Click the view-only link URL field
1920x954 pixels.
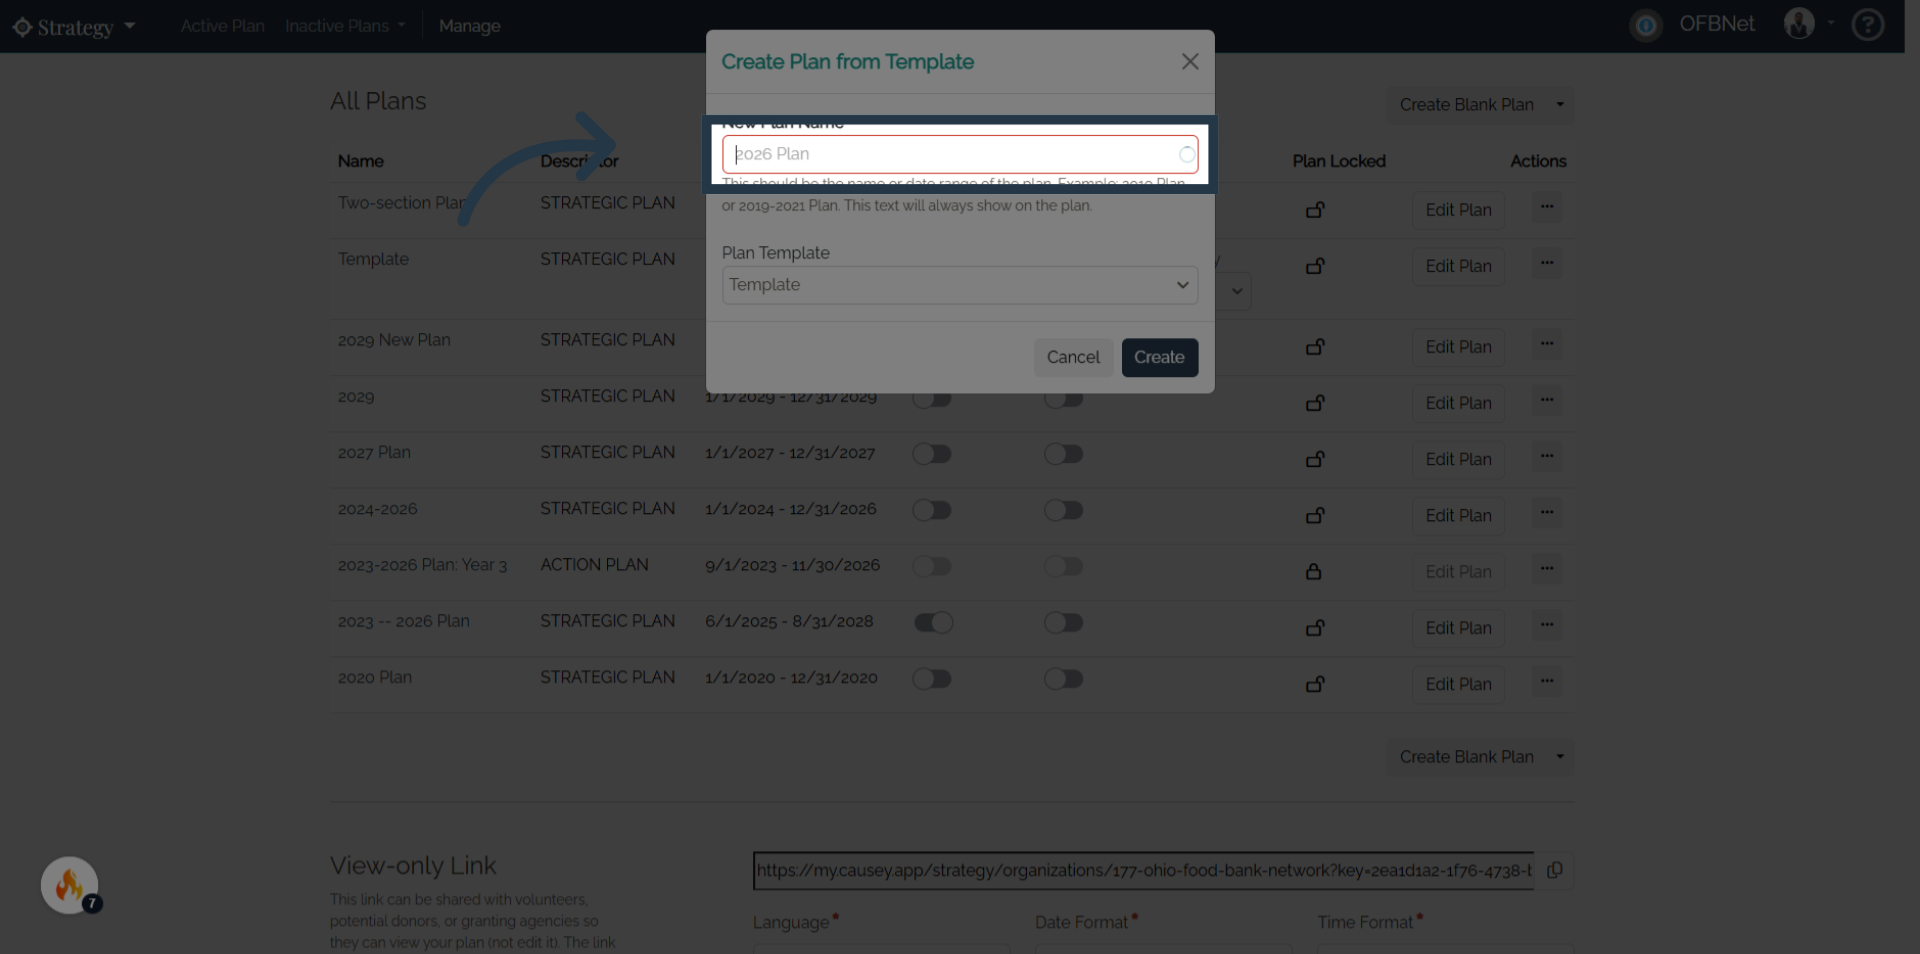click(x=1143, y=870)
